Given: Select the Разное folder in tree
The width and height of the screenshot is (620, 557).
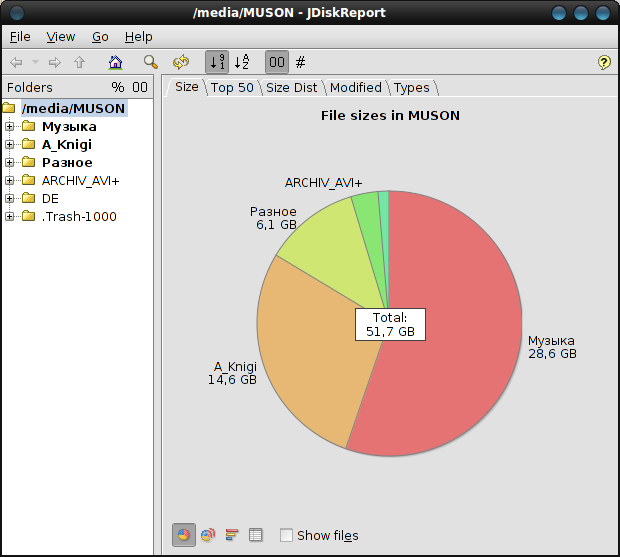Looking at the screenshot, I should pyautogui.click(x=67, y=162).
